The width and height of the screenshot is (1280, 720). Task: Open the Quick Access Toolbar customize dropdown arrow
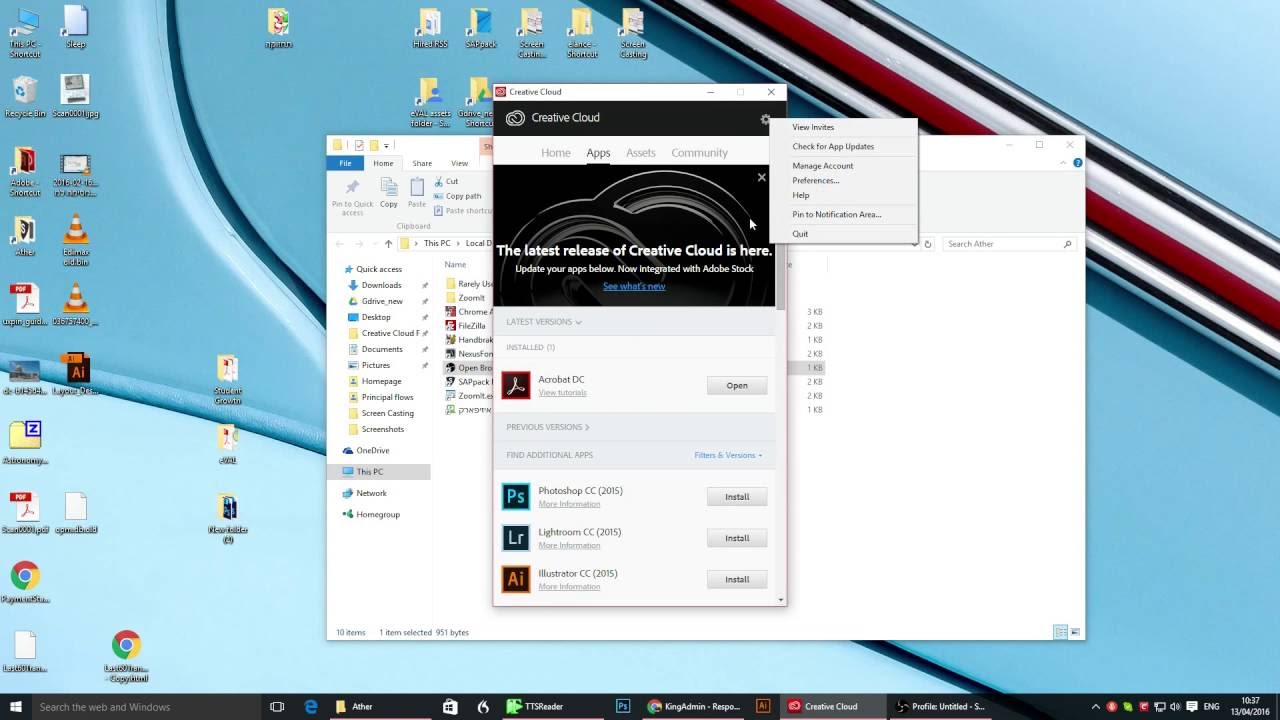(x=387, y=146)
